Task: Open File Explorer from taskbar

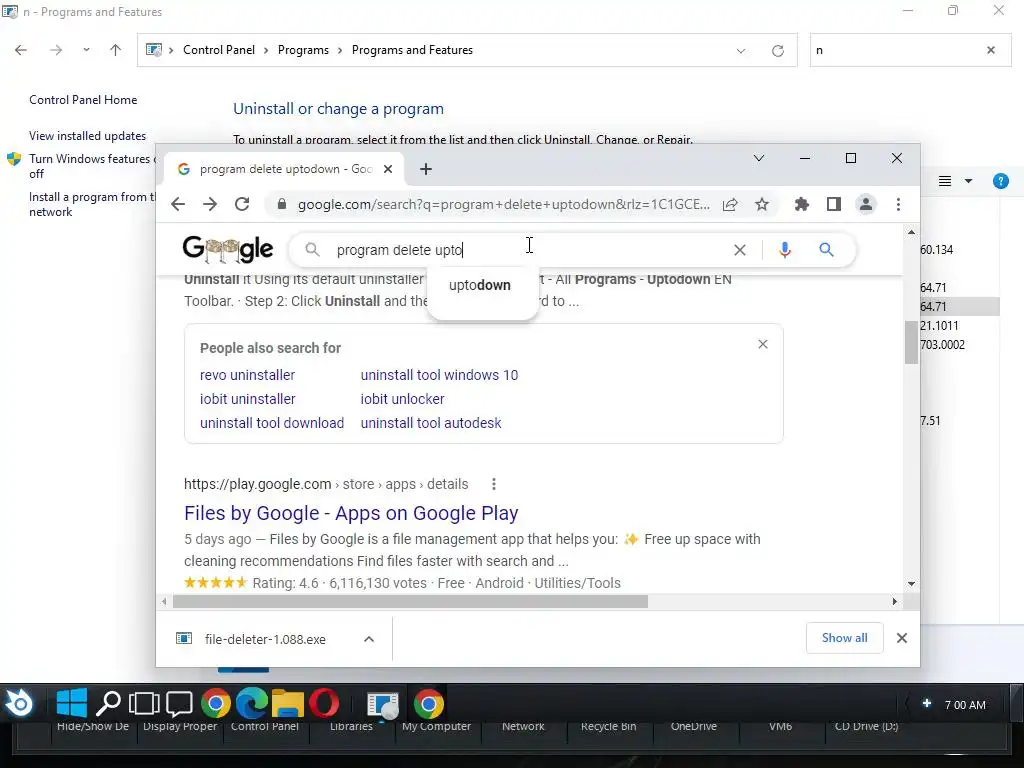Action: 287,703
